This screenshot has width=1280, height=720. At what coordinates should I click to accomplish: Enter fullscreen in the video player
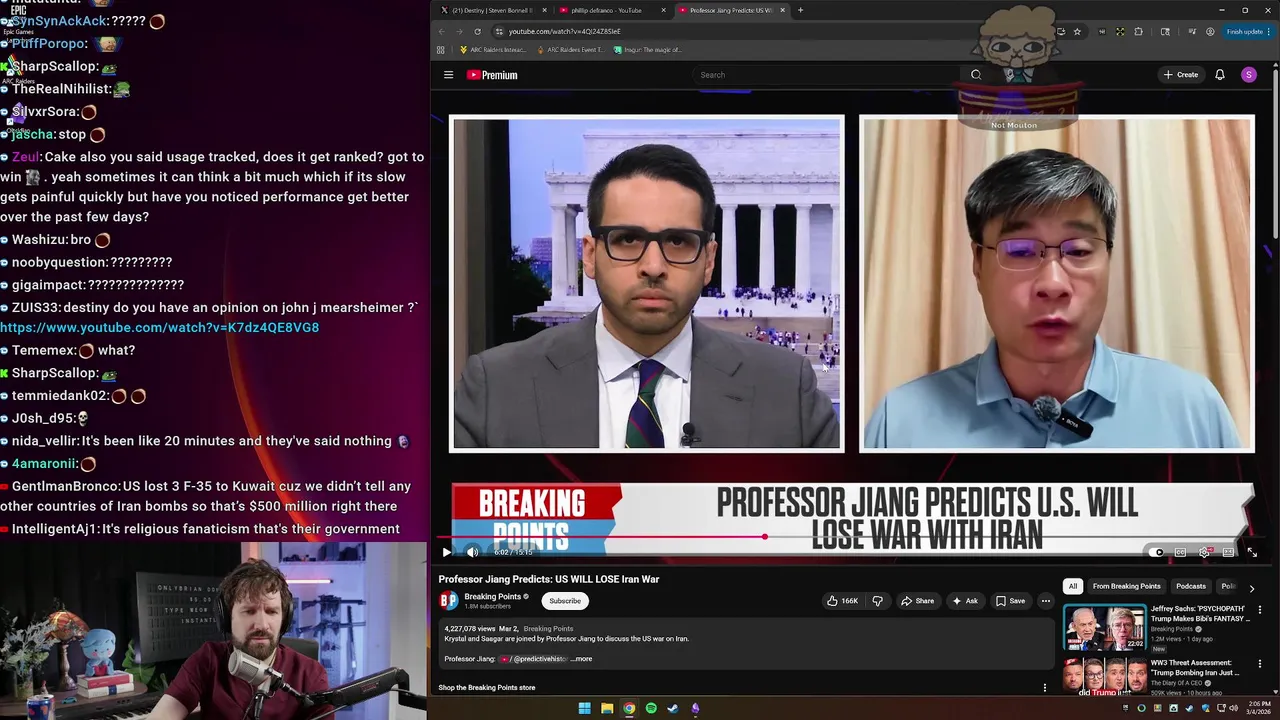coord(1252,552)
